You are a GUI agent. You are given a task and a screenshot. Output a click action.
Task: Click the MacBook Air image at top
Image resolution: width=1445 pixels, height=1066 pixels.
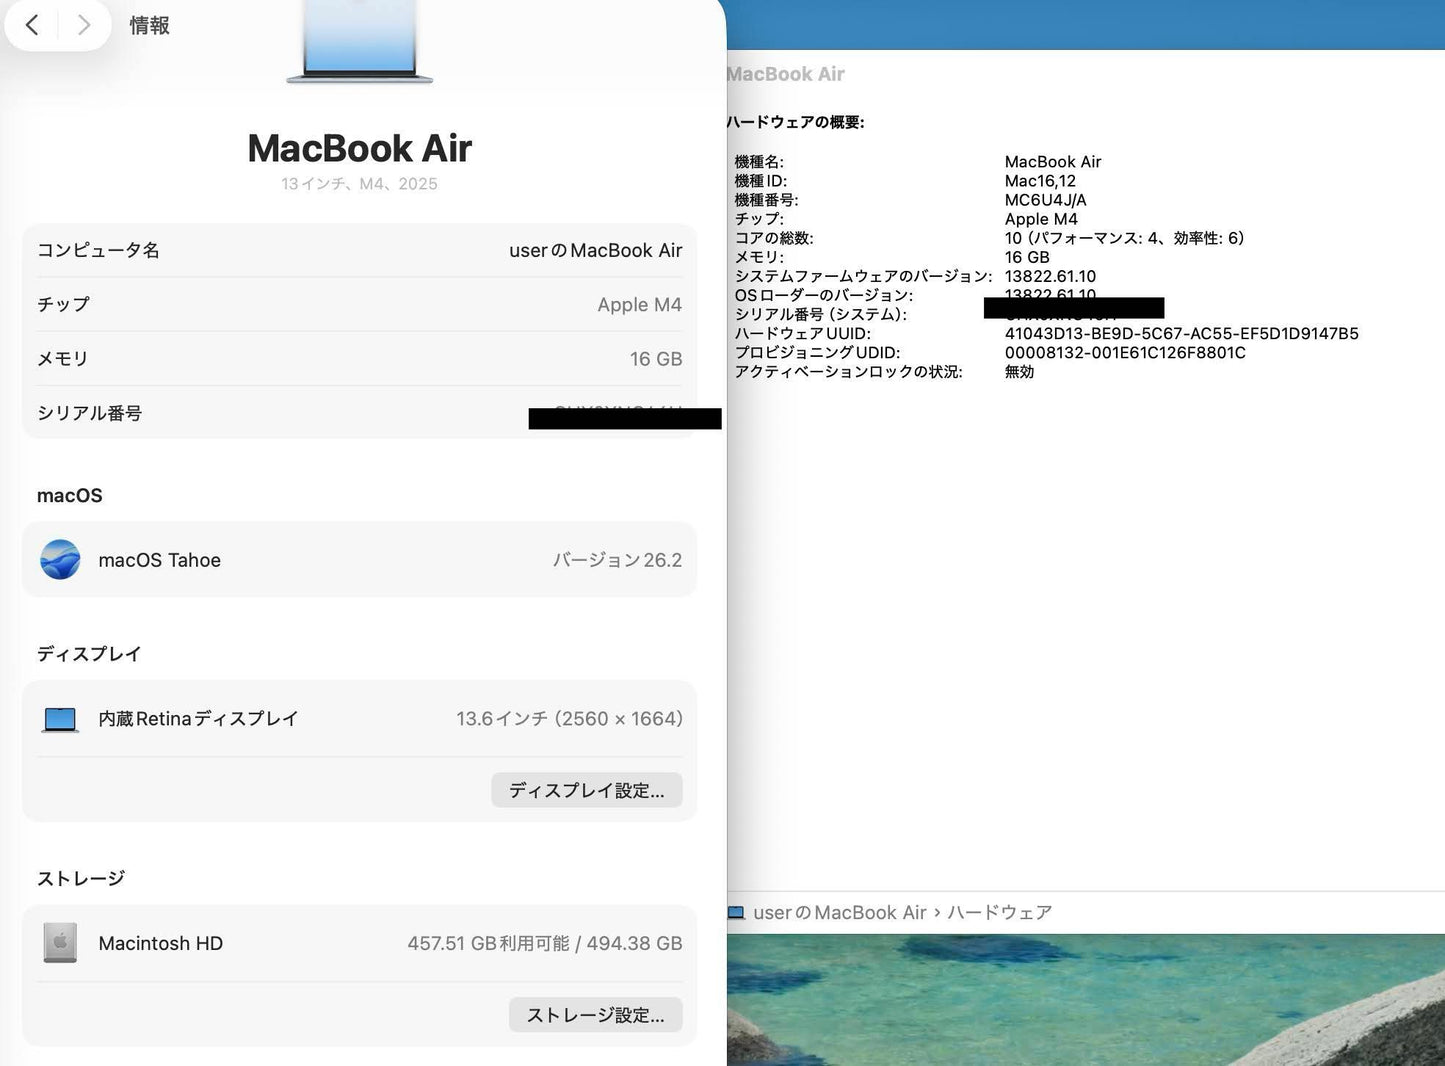360,41
